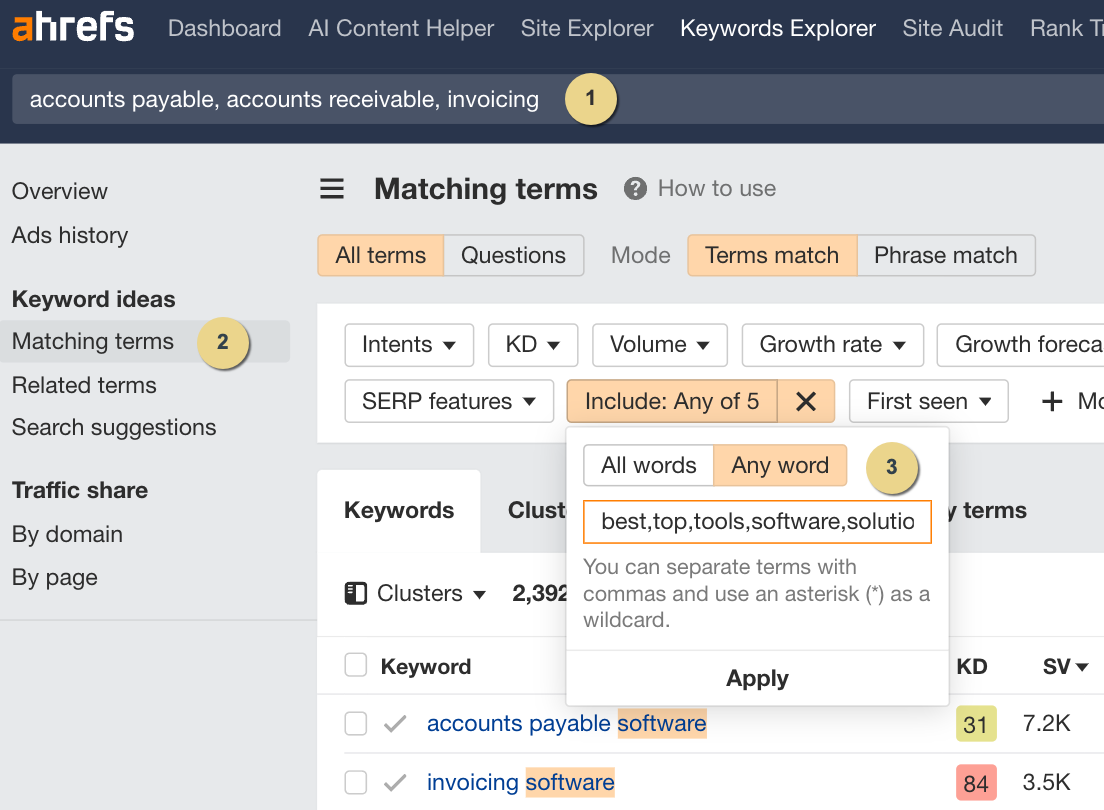Open the Volume filter dropdown
The width and height of the screenshot is (1104, 810).
click(x=659, y=344)
